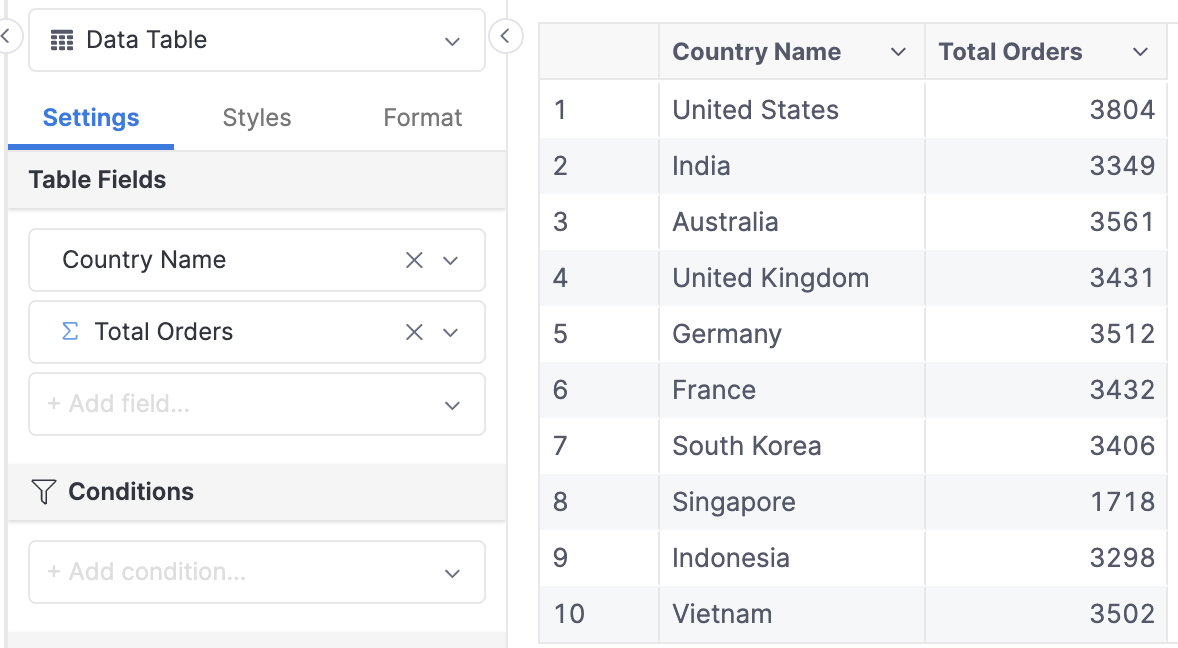Click row number 4 in the table

click(560, 279)
